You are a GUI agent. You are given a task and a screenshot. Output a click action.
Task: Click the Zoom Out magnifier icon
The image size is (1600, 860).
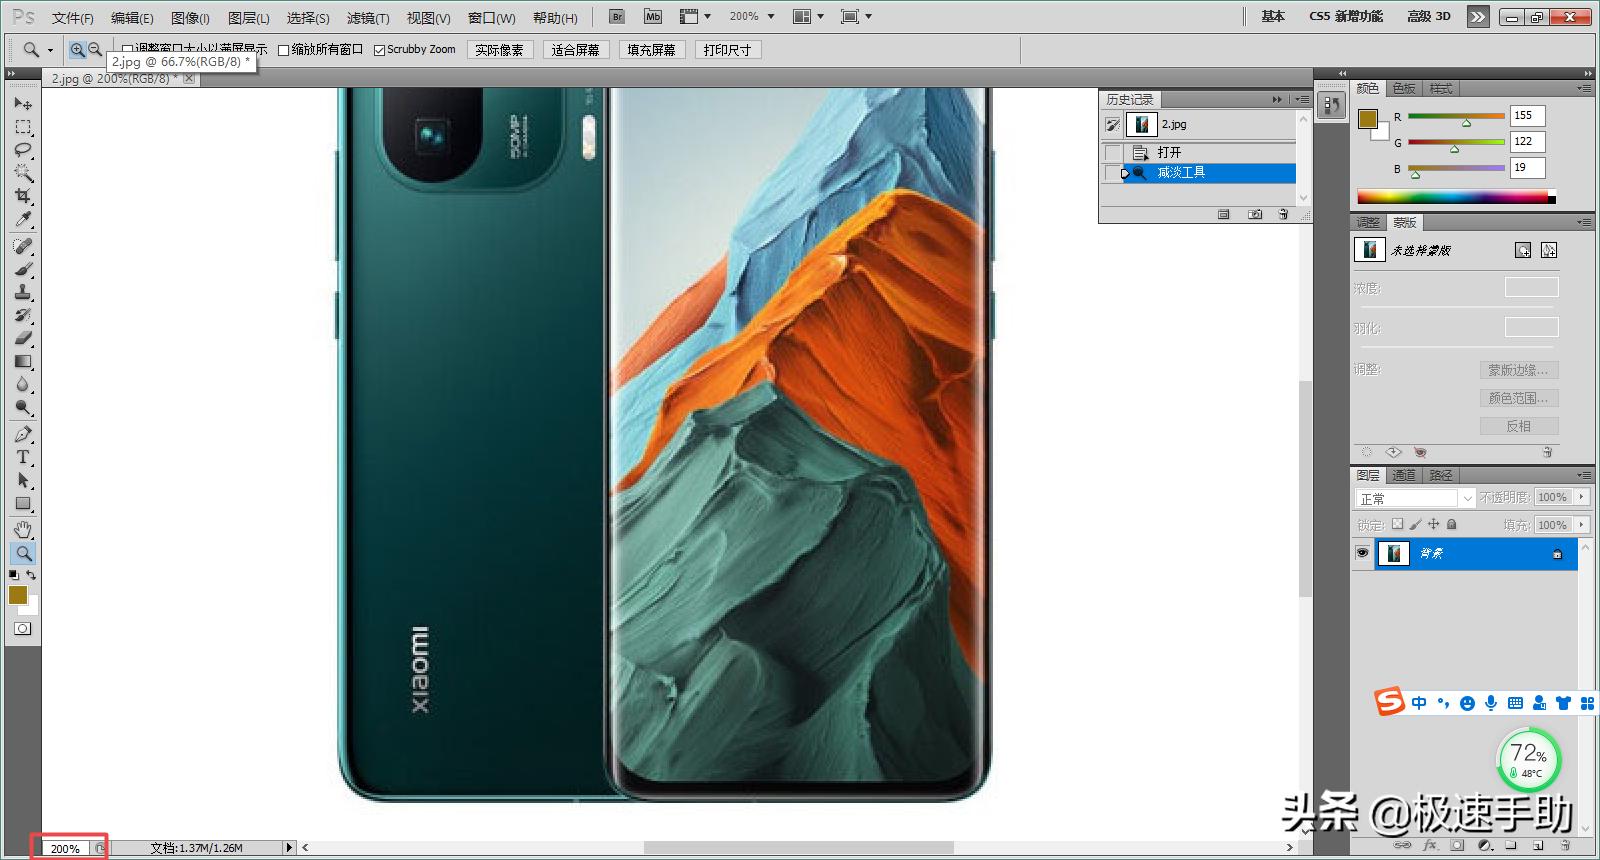click(95, 49)
